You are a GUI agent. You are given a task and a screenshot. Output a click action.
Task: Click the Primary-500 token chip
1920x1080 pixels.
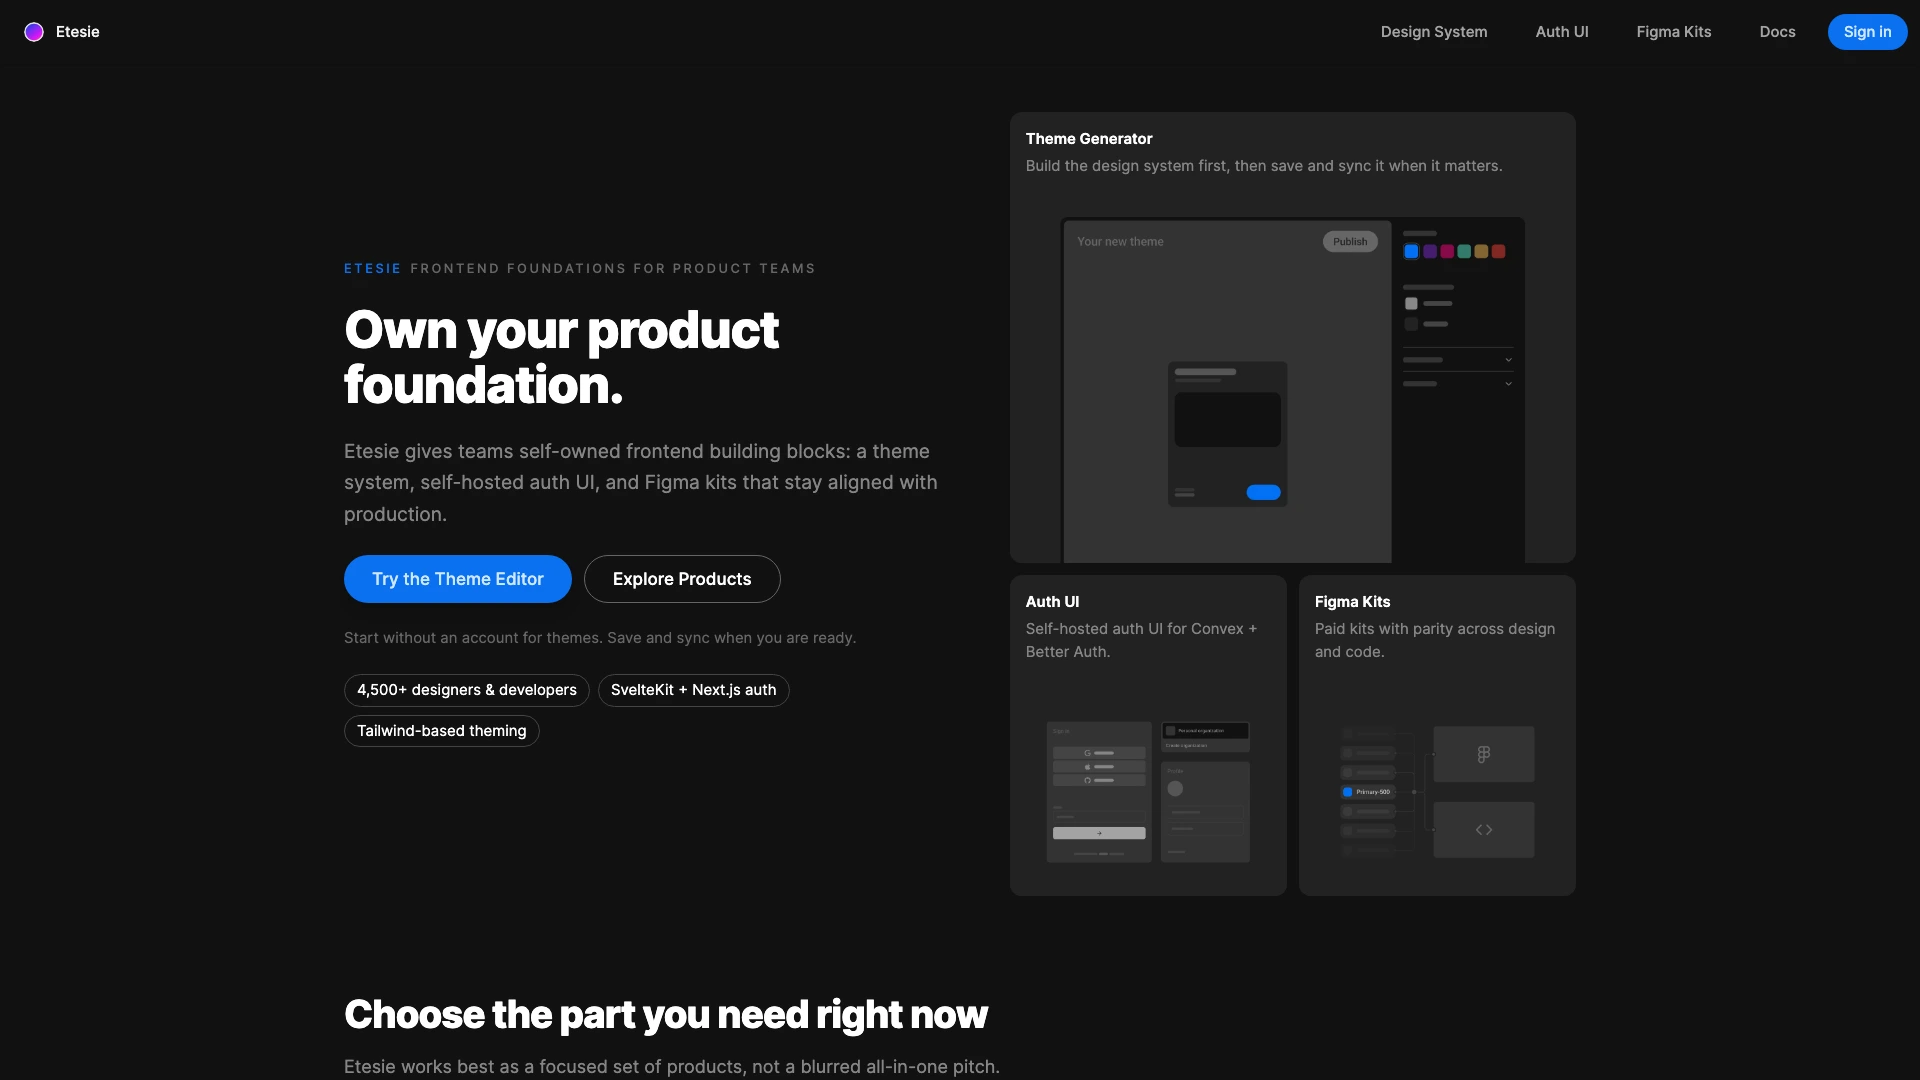(x=1367, y=792)
